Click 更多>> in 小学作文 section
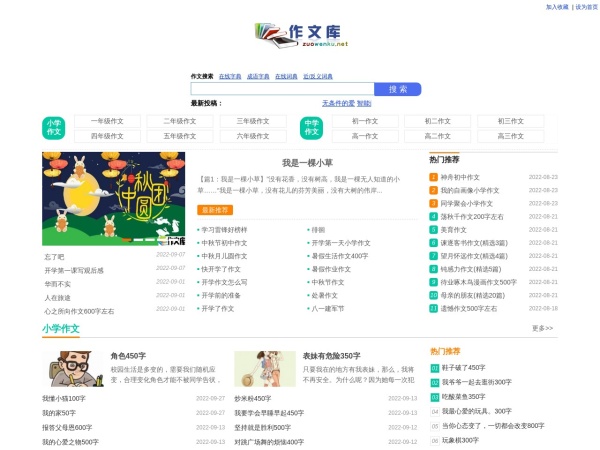The height and width of the screenshot is (450, 600). click(542, 328)
